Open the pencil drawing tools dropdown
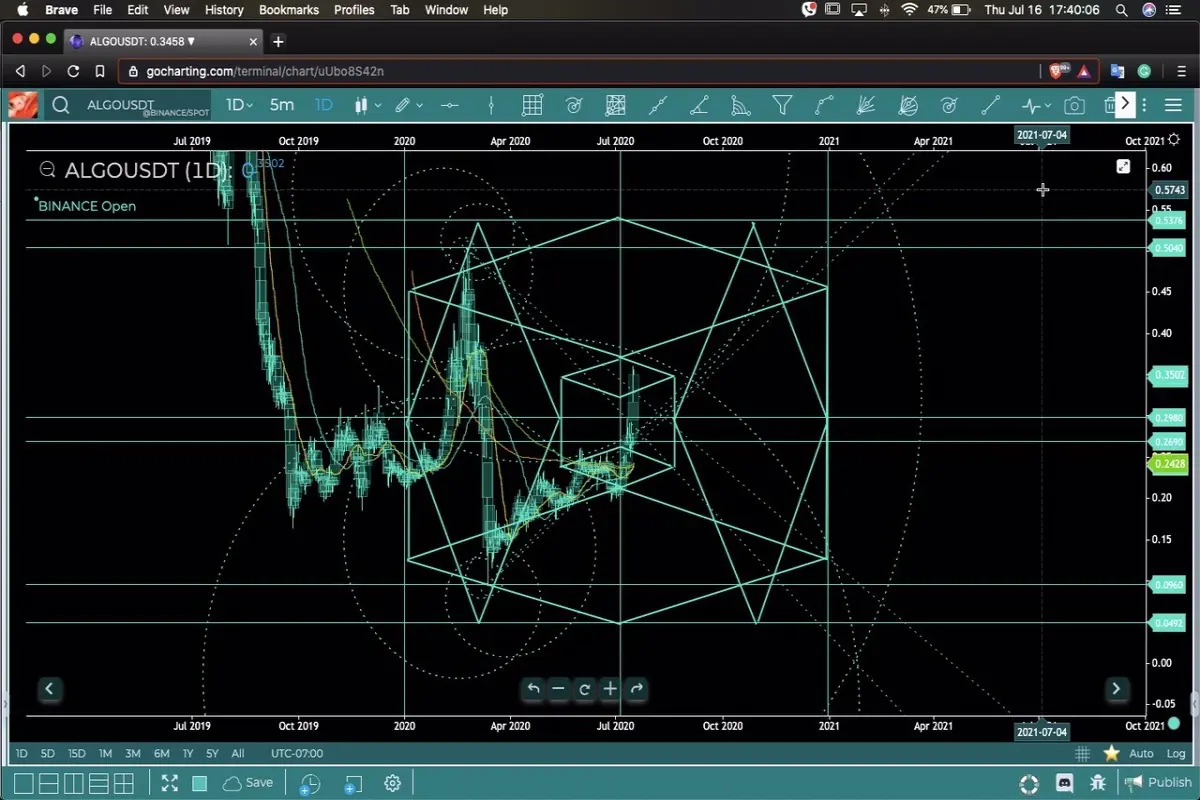The width and height of the screenshot is (1200, 800). pos(408,105)
